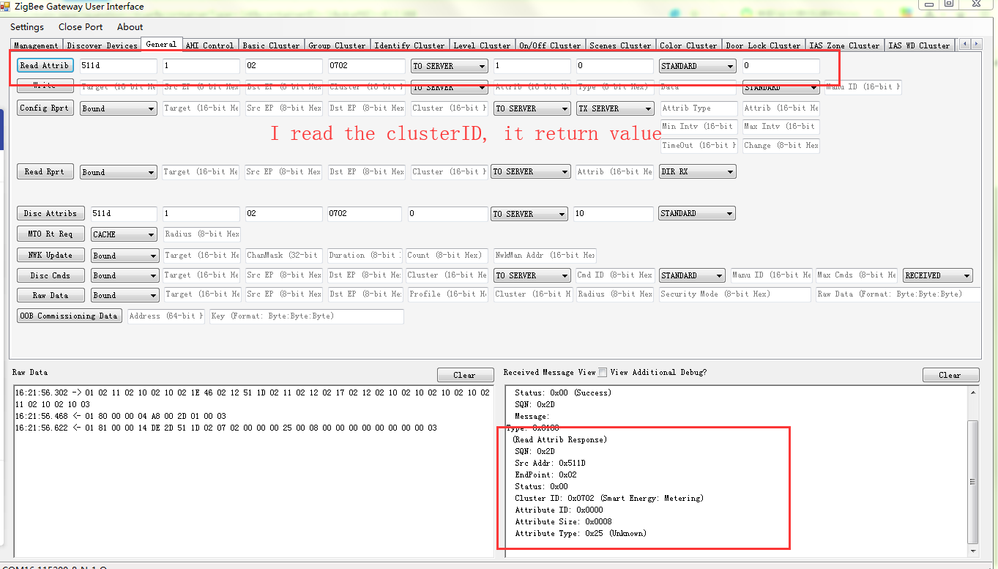The height and width of the screenshot is (569, 998).
Task: Click the MTO Rt Req button
Action: coord(50,234)
